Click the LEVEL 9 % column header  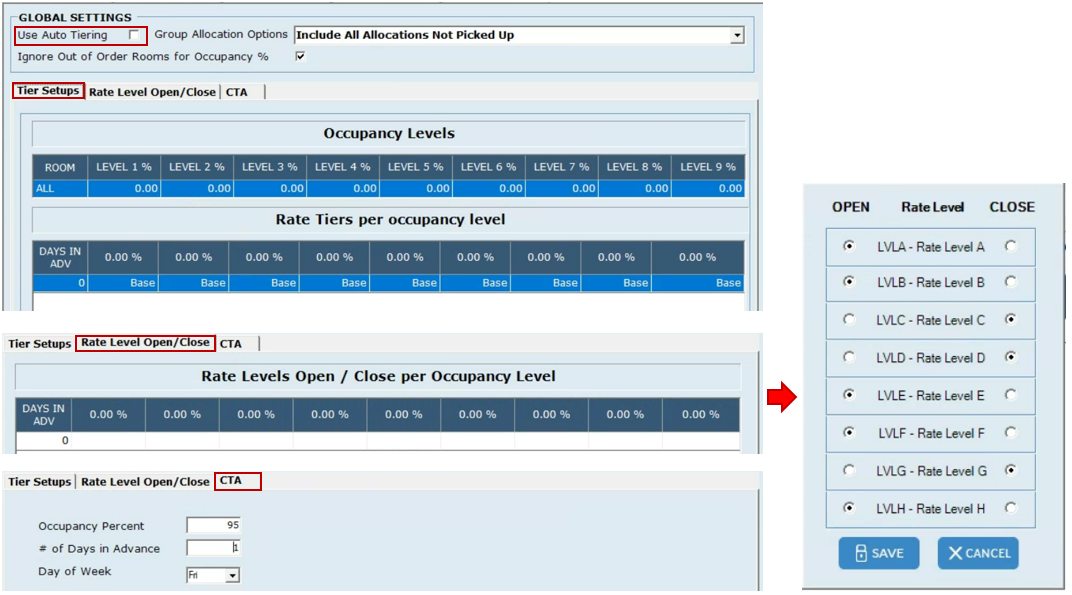coord(708,167)
